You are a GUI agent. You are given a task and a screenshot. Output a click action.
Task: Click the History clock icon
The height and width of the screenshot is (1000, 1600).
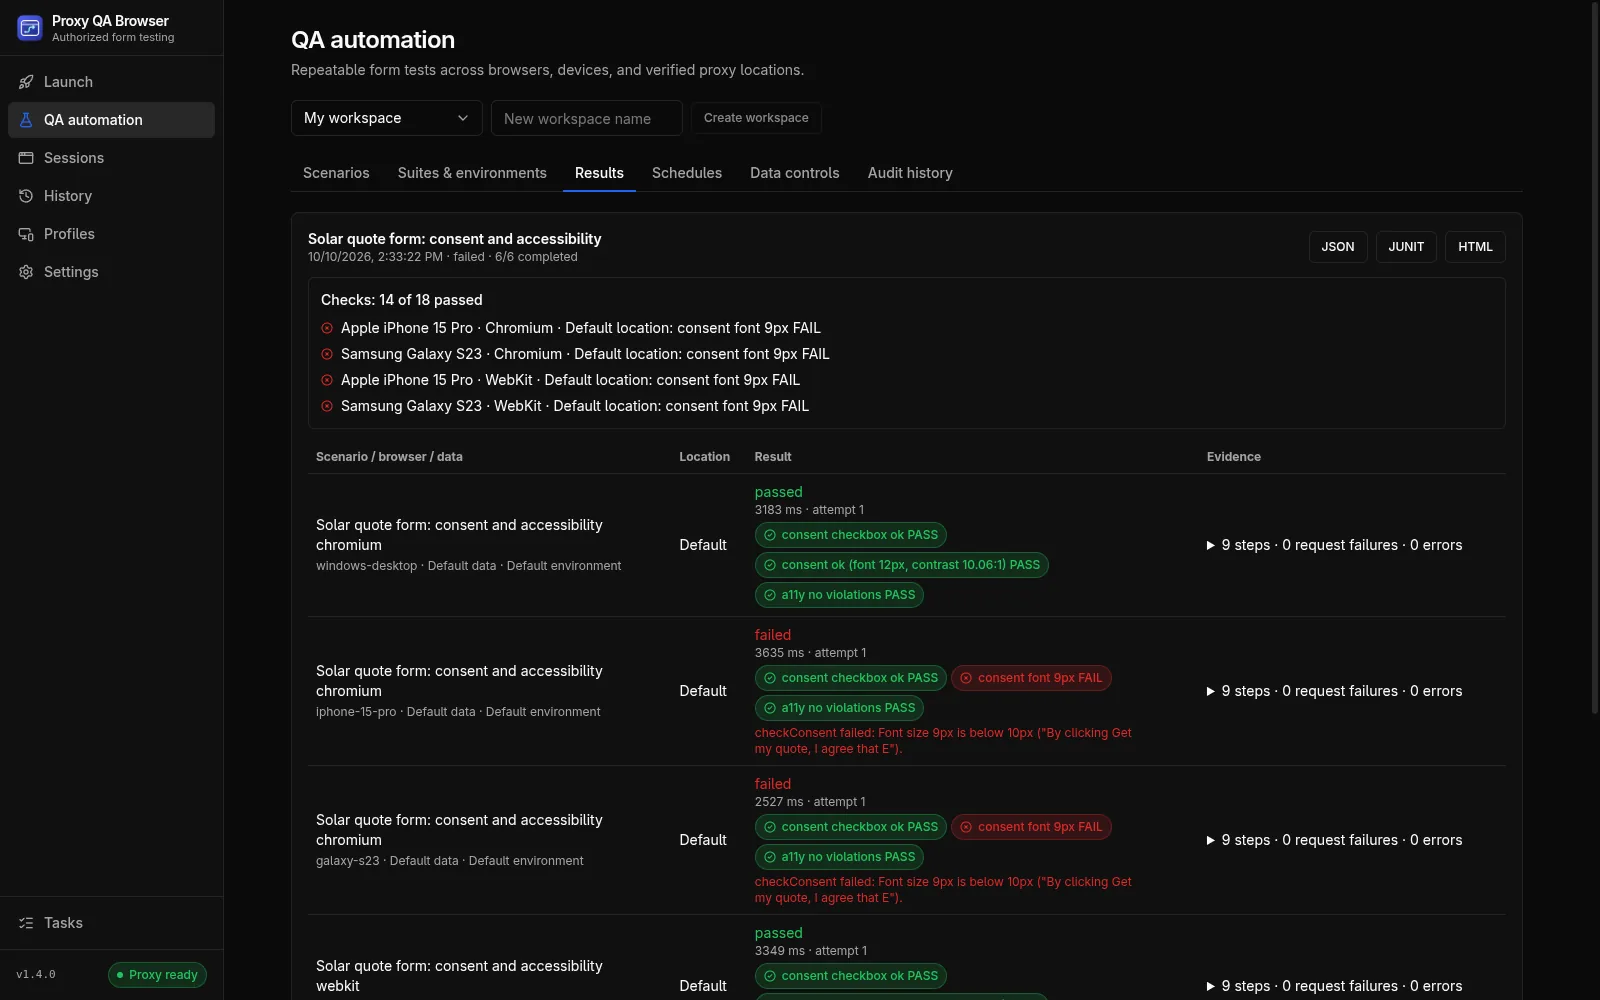[x=26, y=196]
